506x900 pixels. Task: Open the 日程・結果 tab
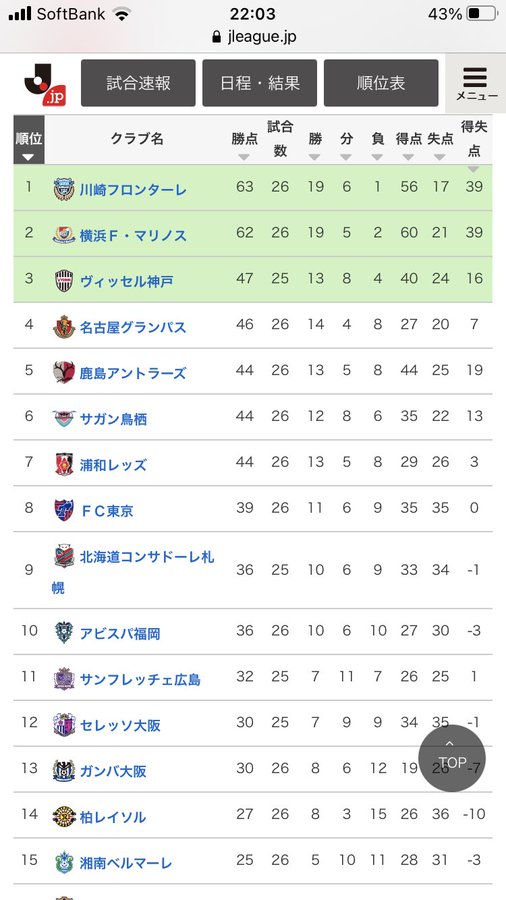click(260, 83)
